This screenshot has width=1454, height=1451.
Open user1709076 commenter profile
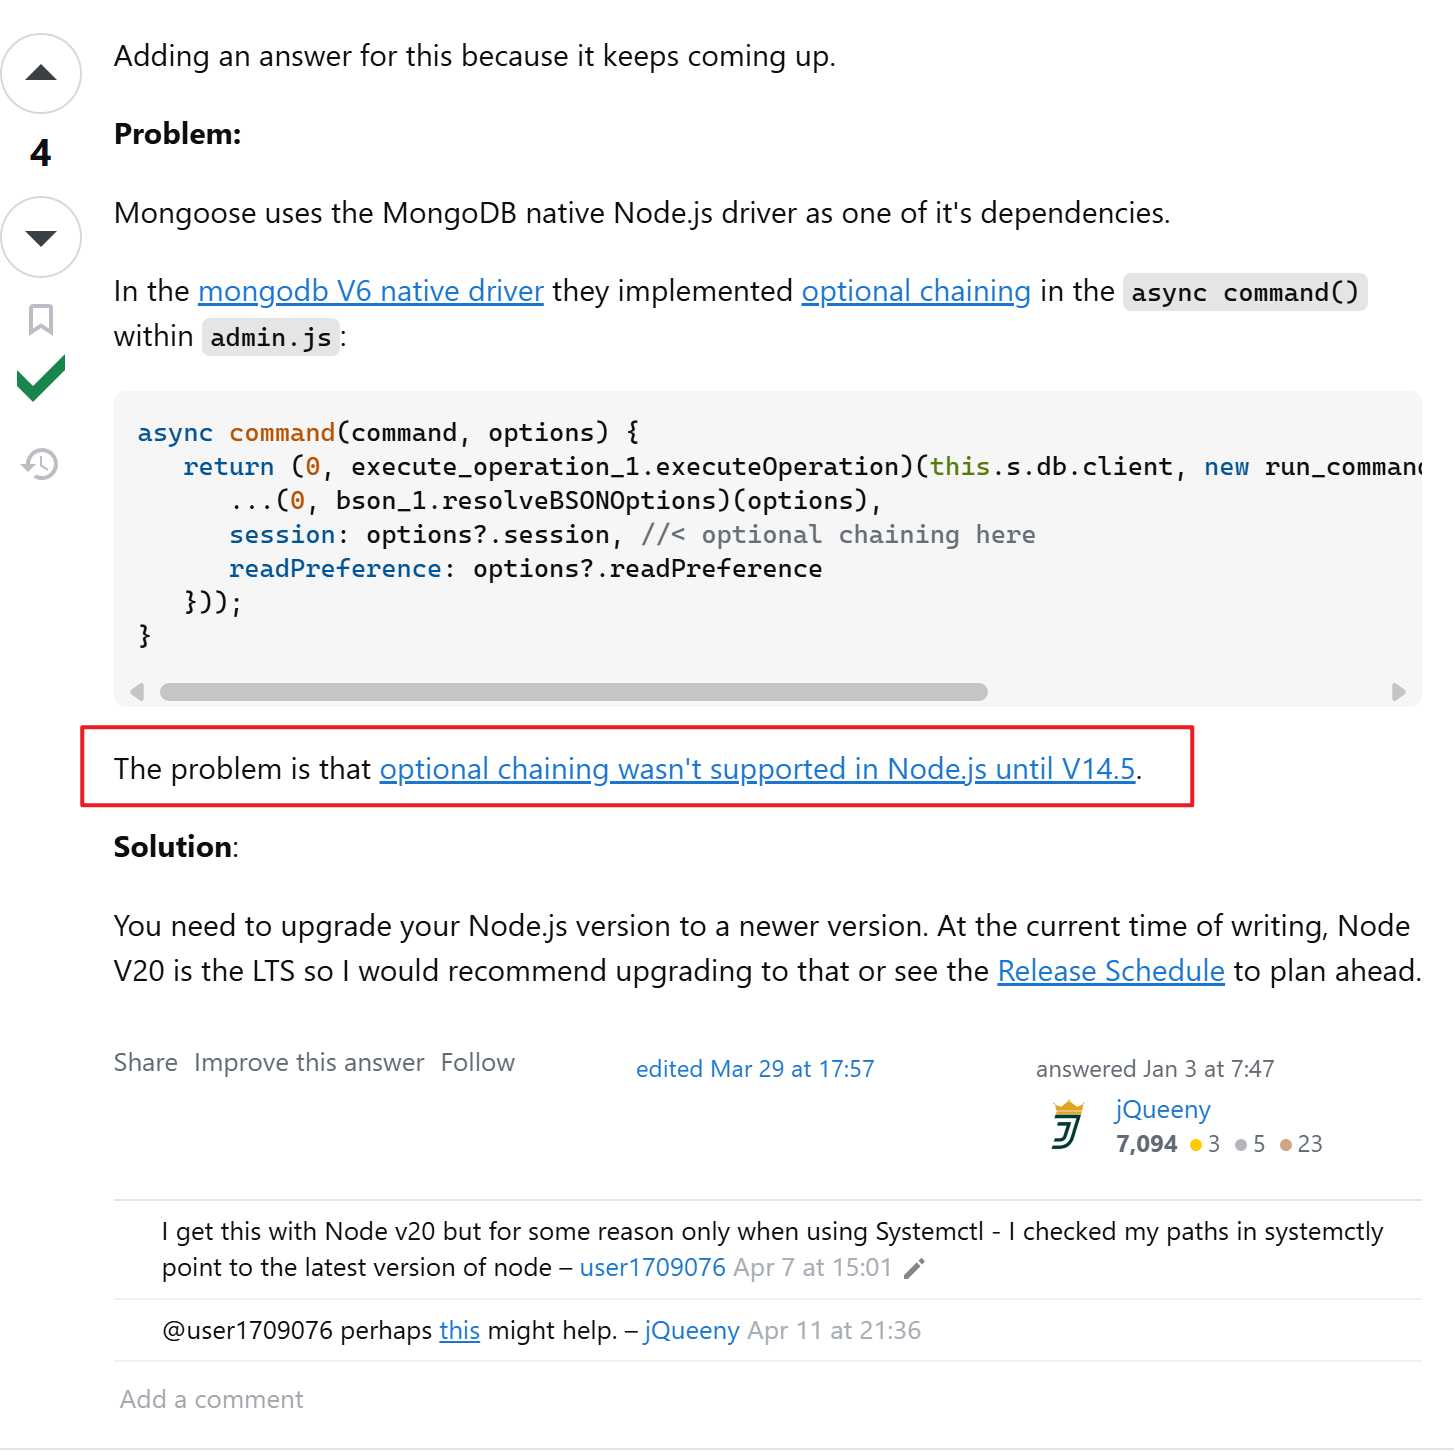tap(652, 1268)
